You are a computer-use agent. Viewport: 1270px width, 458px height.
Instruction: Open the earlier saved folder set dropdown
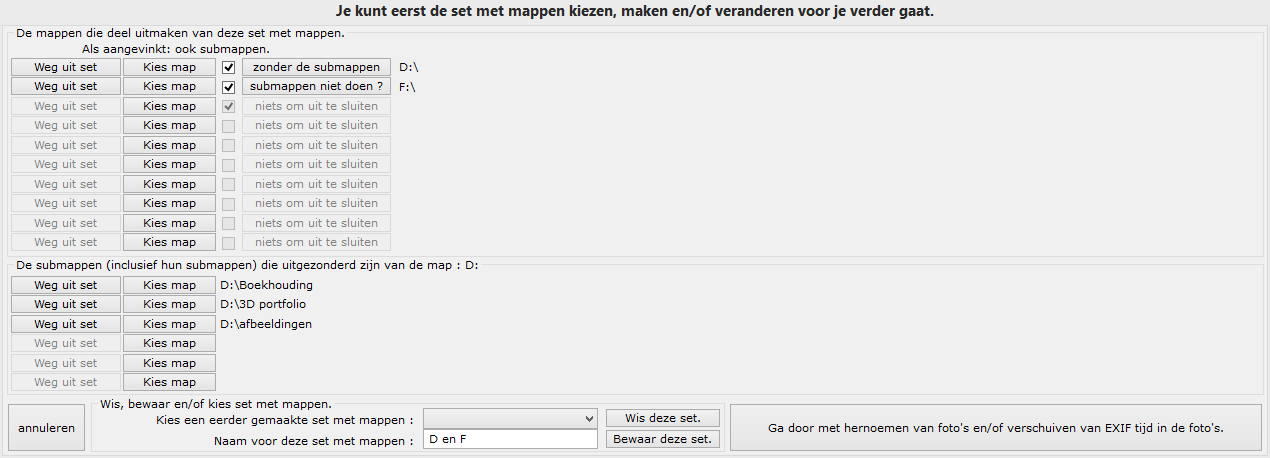coord(510,418)
